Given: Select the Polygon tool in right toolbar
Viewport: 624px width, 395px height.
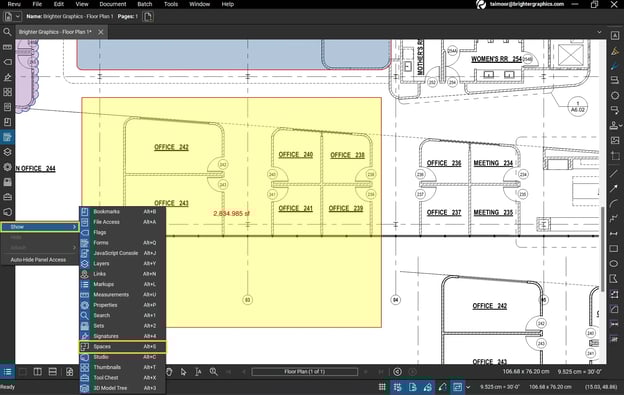Looking at the screenshot, I should point(614,279).
